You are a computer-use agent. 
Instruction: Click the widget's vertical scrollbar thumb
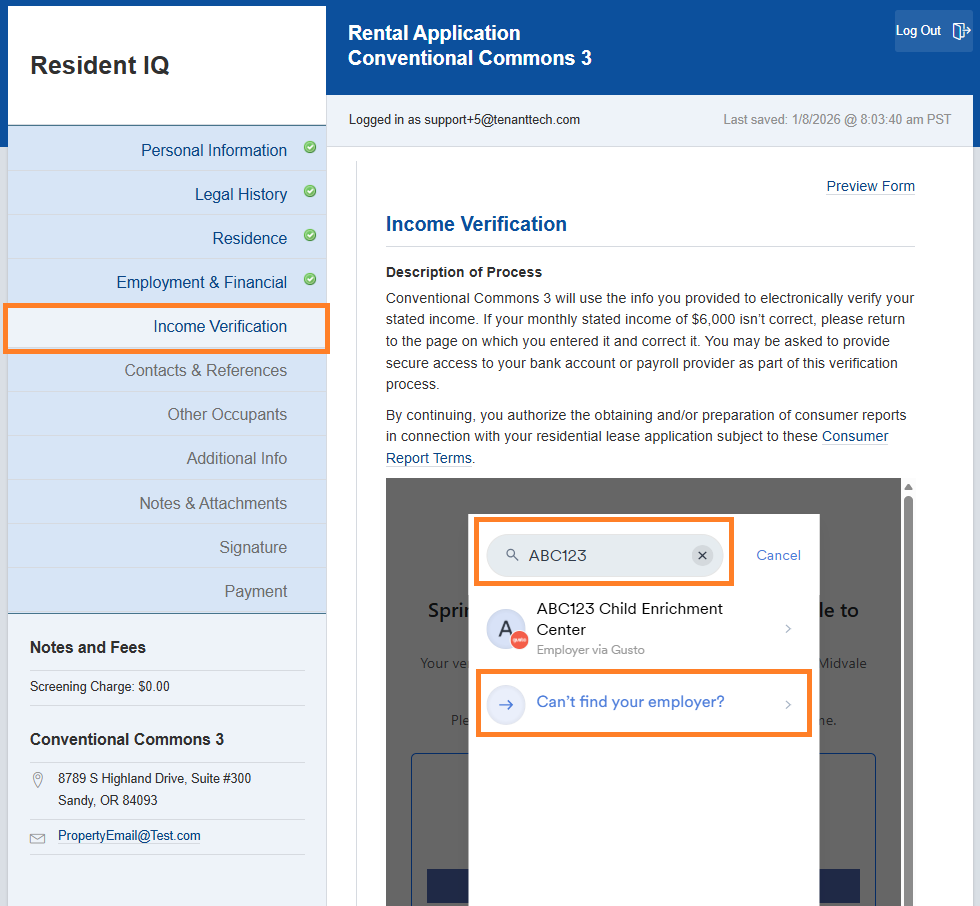[x=908, y=700]
